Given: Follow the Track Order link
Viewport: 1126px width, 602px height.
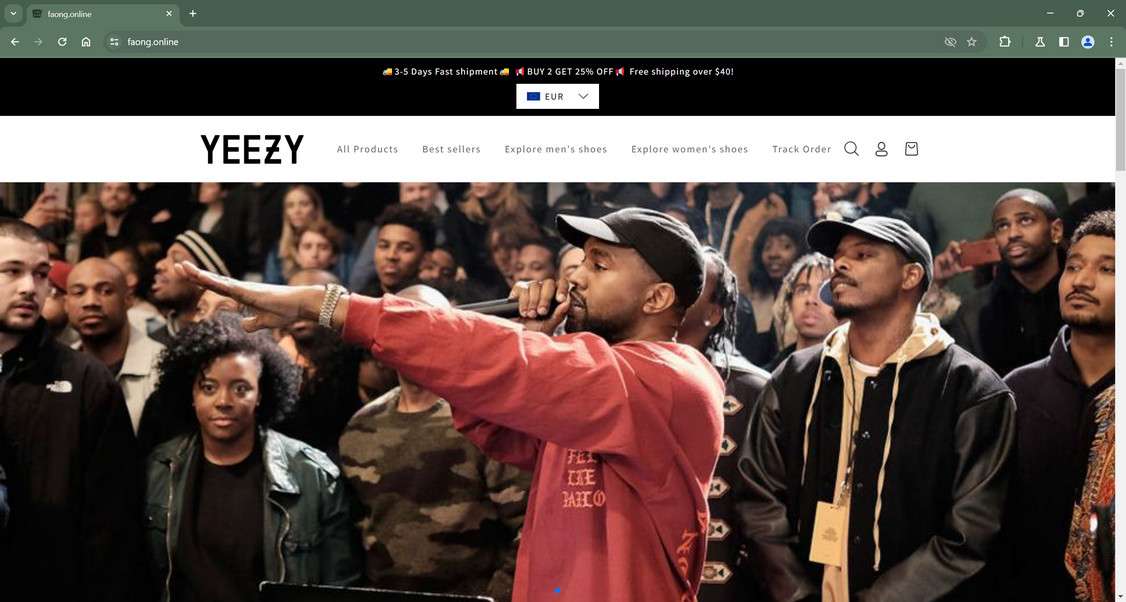Looking at the screenshot, I should pyautogui.click(x=801, y=149).
